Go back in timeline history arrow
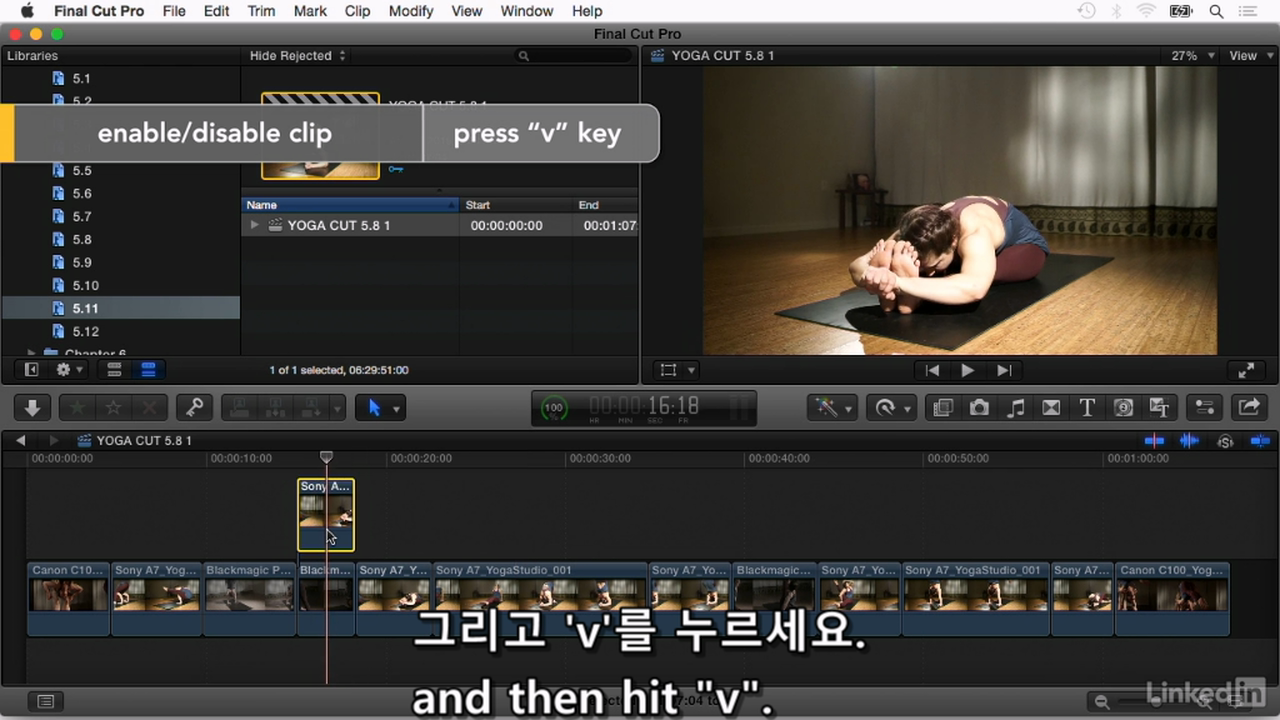Viewport: 1280px width, 720px height. [x=20, y=441]
